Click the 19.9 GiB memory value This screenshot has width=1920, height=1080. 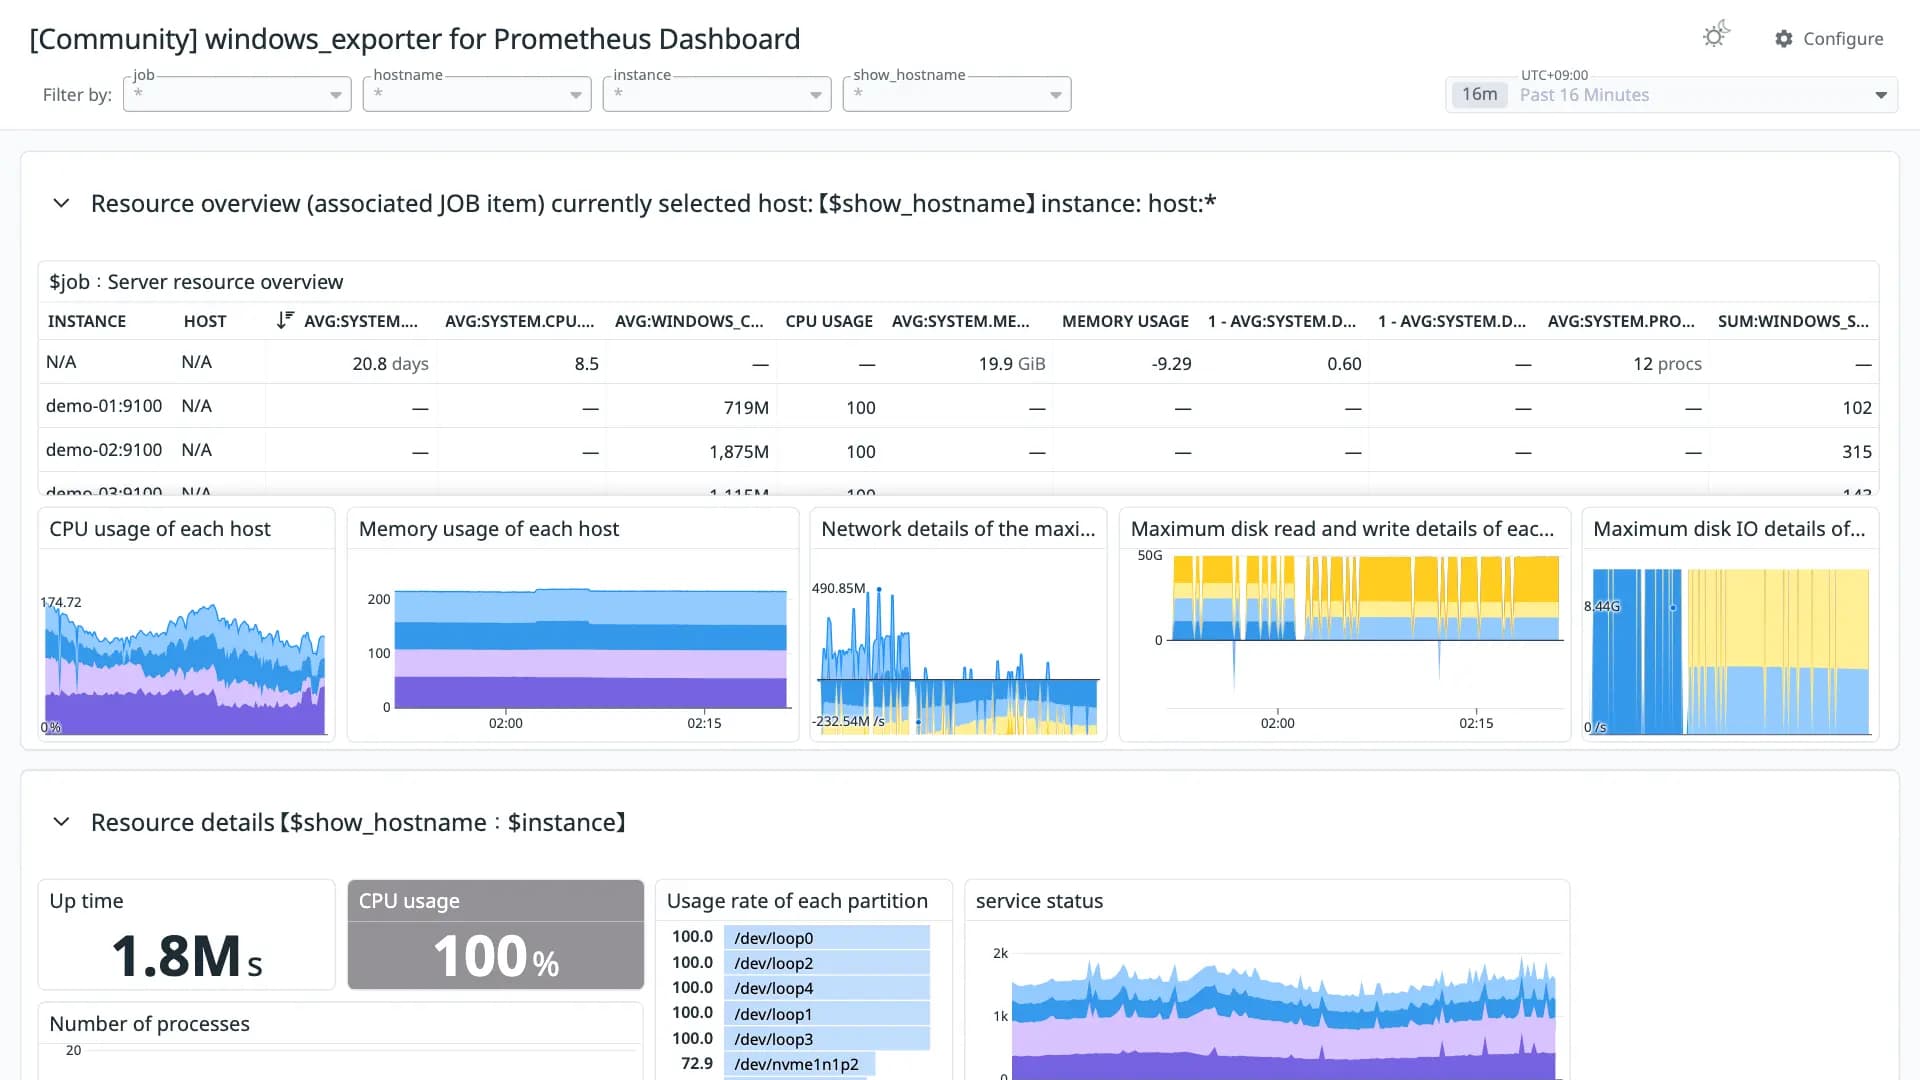point(1012,364)
